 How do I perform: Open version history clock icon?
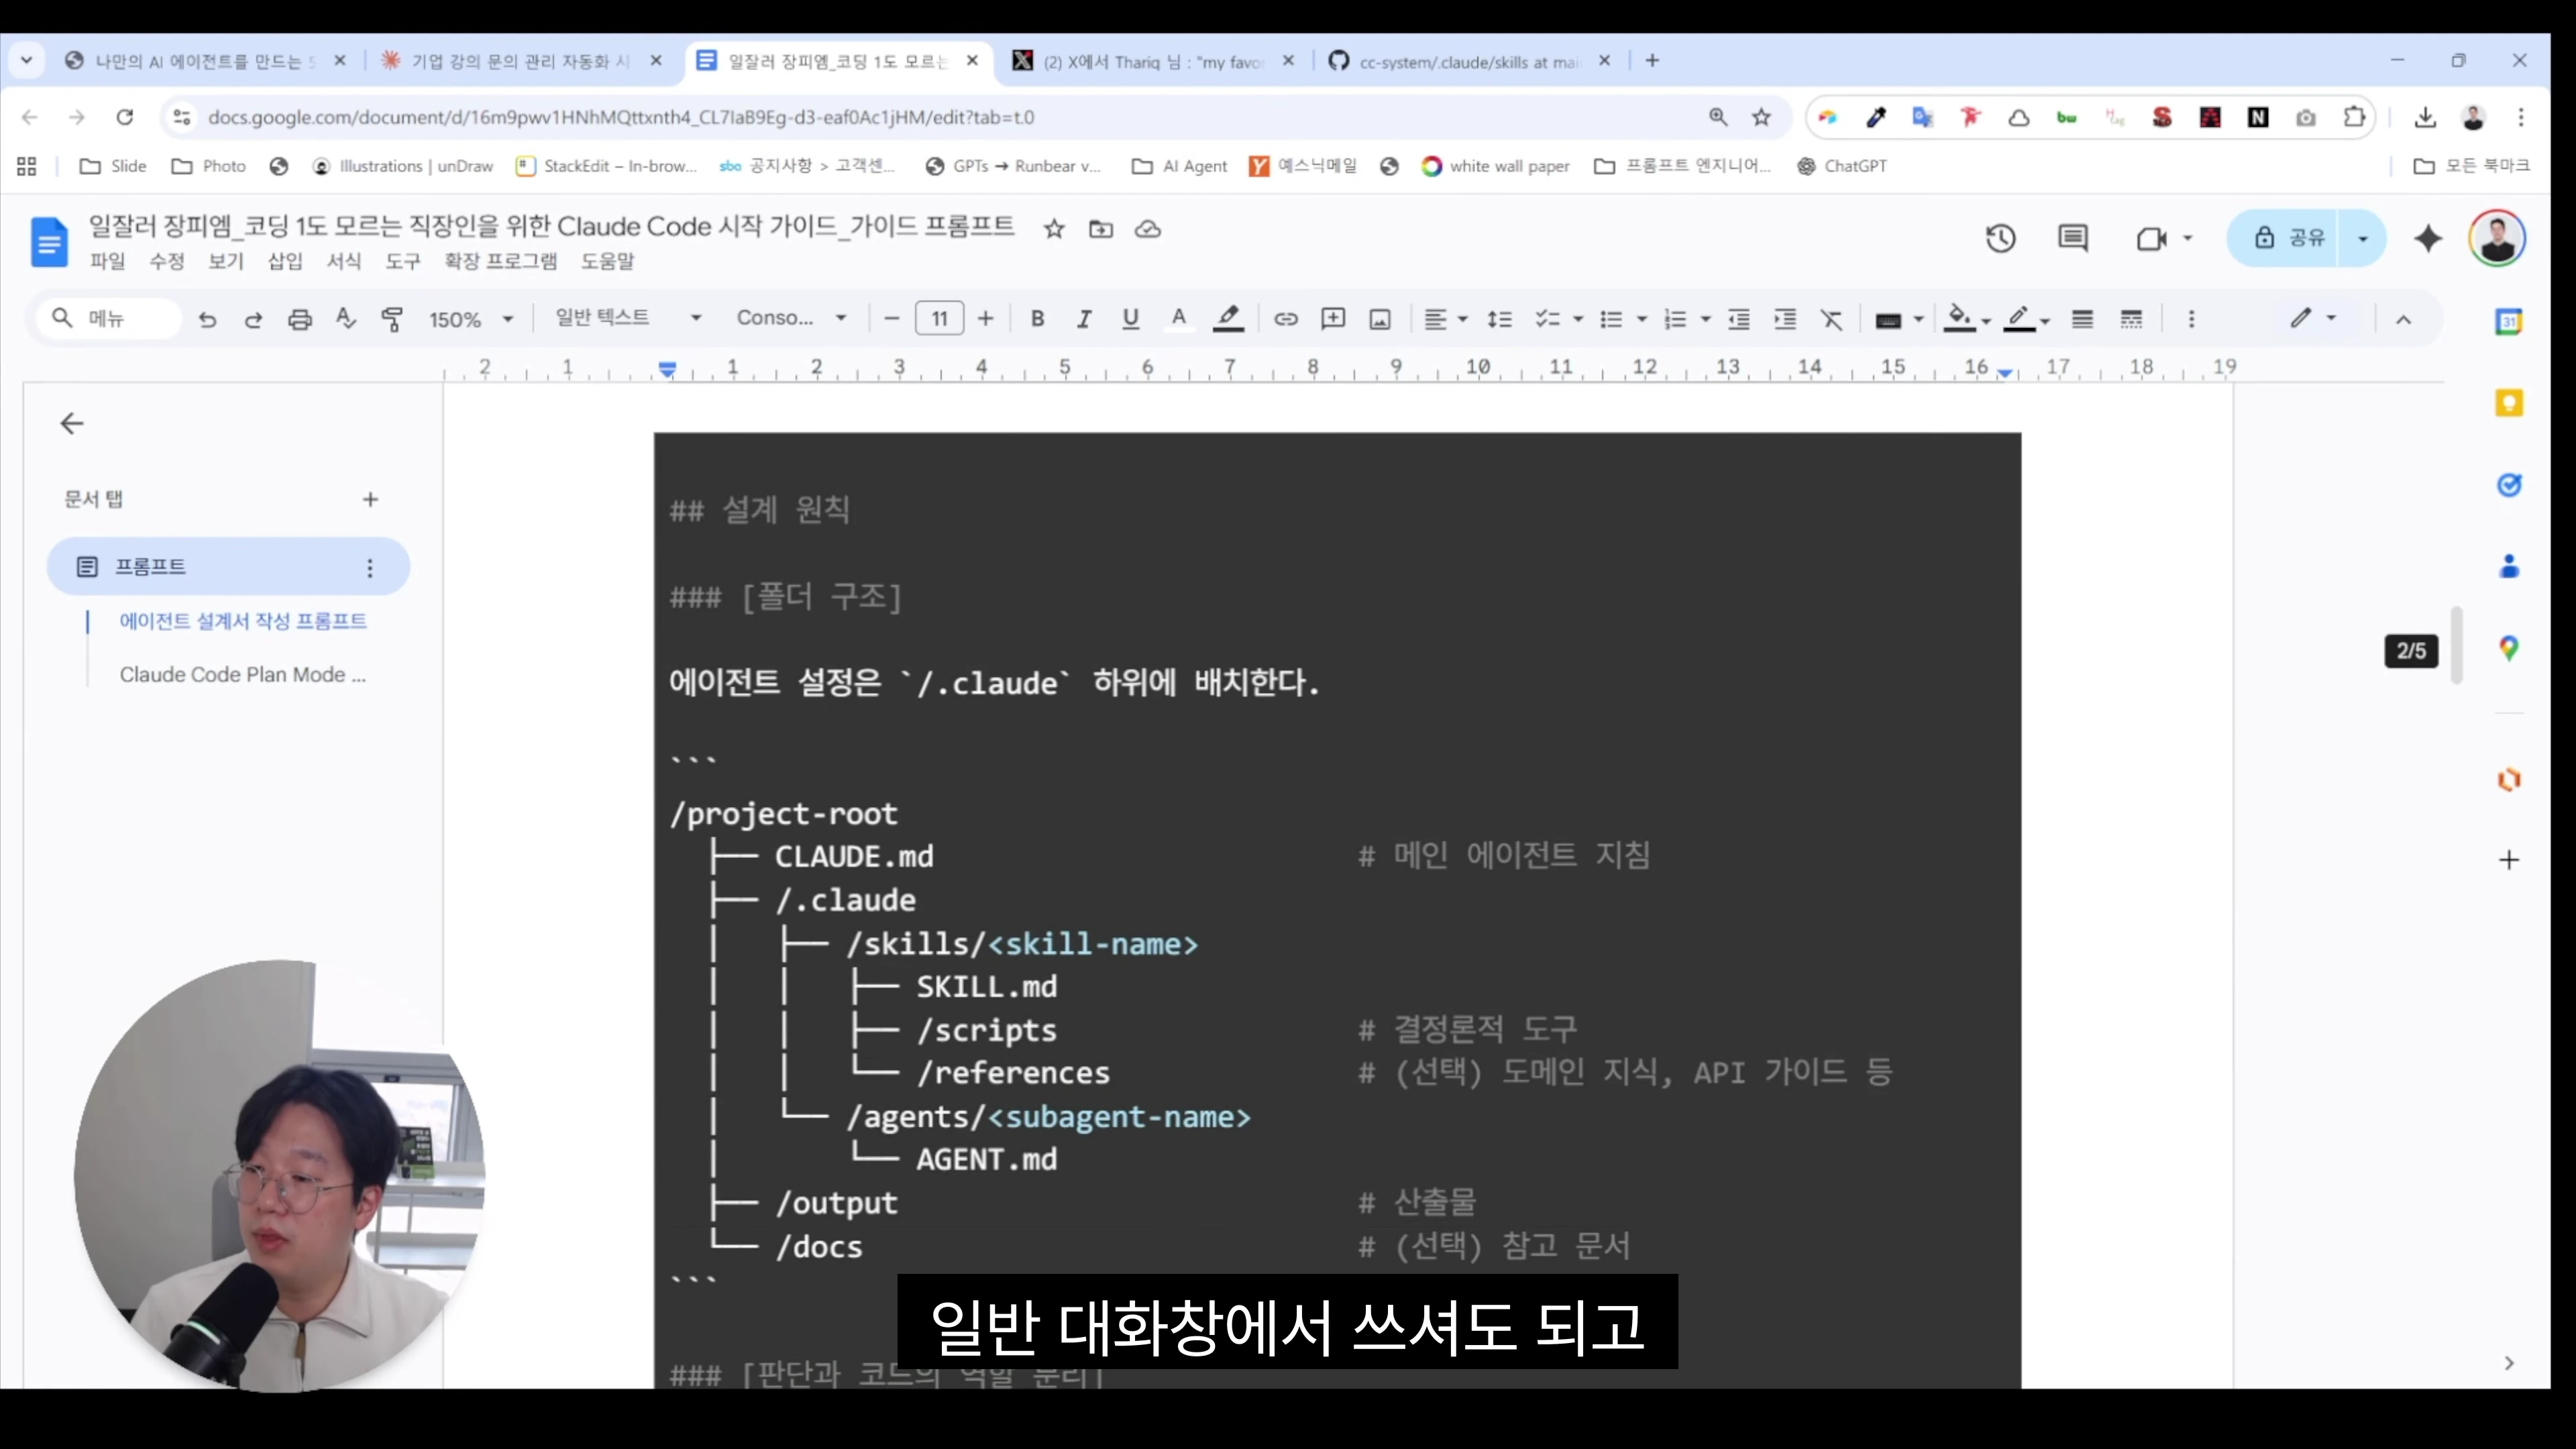[x=2000, y=238]
